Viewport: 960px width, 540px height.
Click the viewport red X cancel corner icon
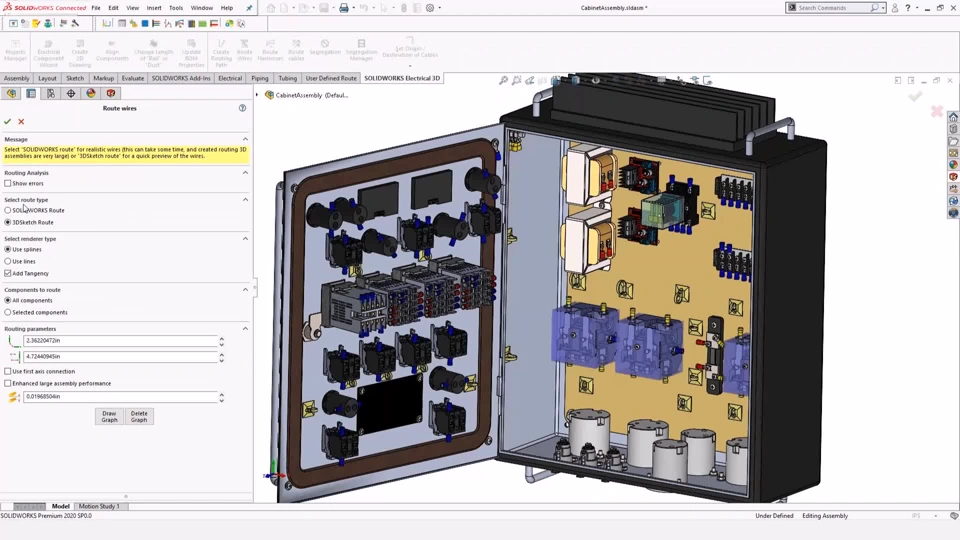click(x=937, y=111)
